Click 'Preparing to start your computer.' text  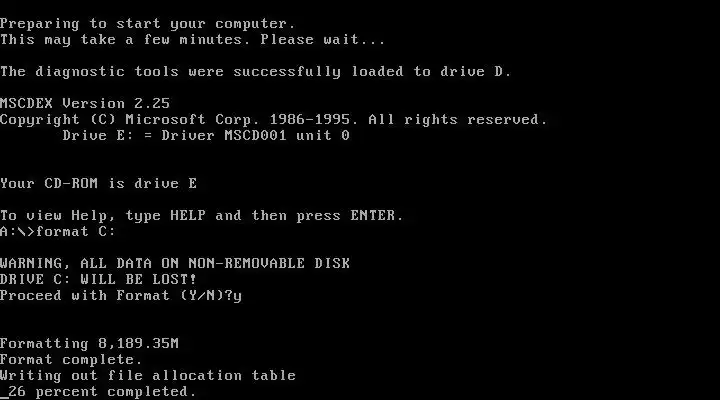[x=148, y=24]
